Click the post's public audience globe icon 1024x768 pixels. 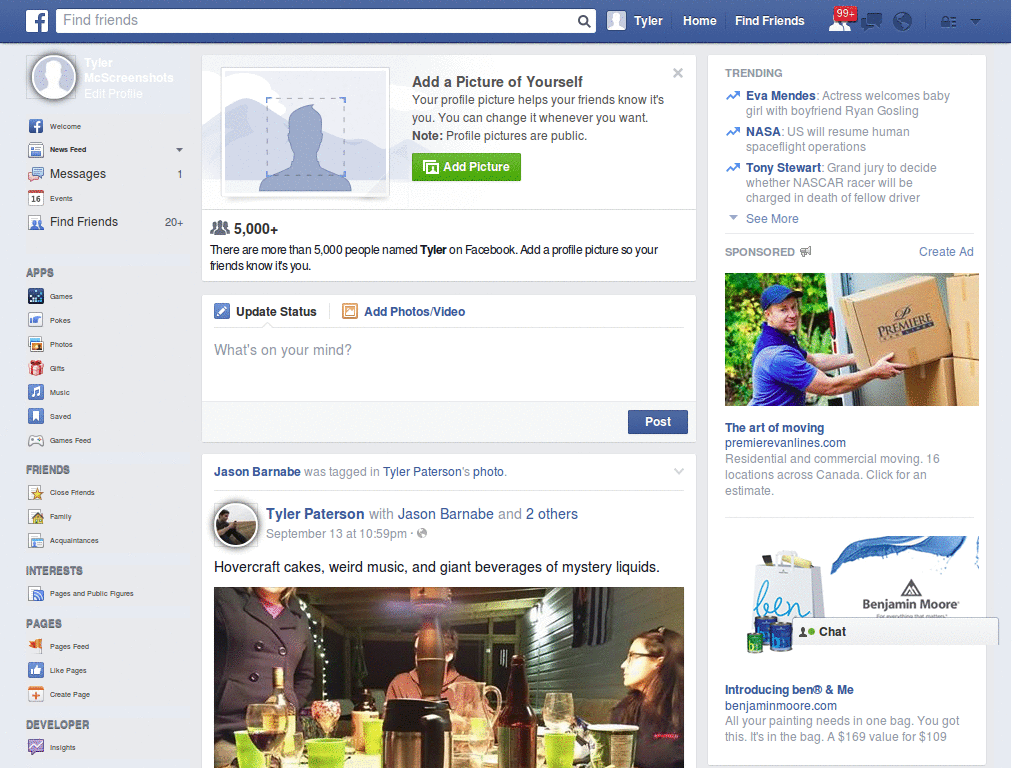pyautogui.click(x=422, y=534)
